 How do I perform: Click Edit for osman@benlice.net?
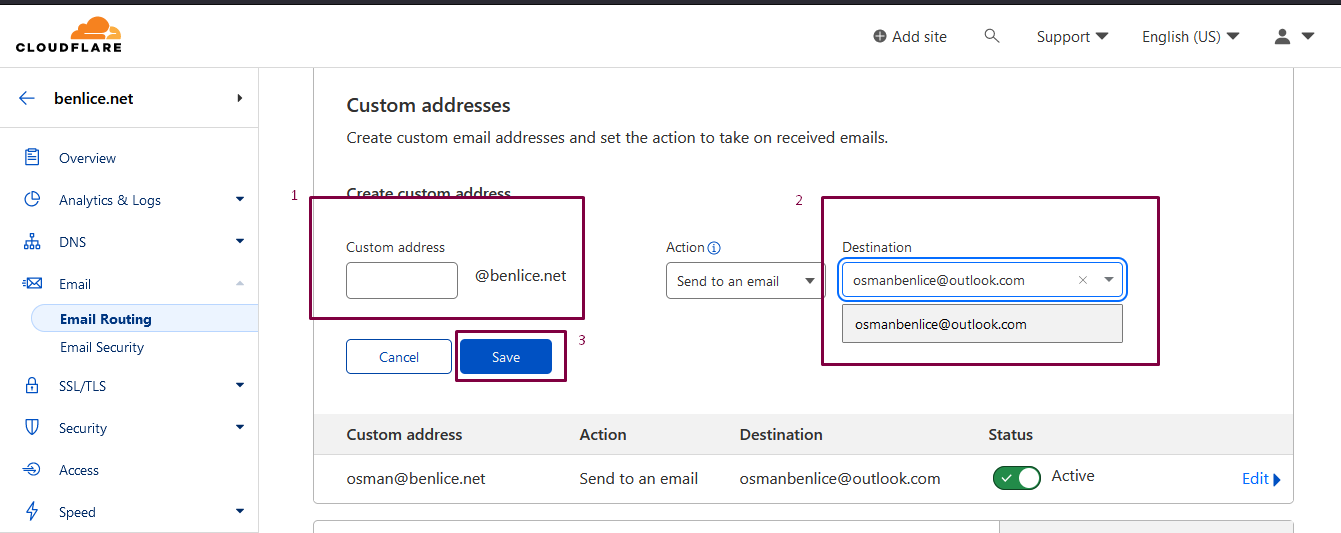(1261, 479)
